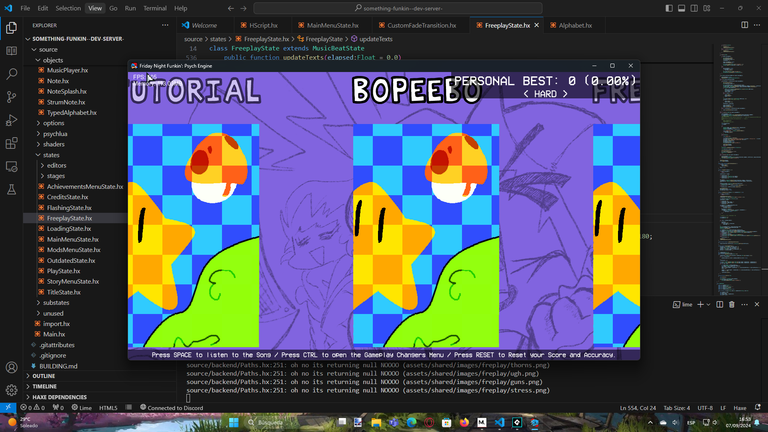Open Customize Layout in title bar
The width and height of the screenshot is (768, 432).
click(x=707, y=8)
